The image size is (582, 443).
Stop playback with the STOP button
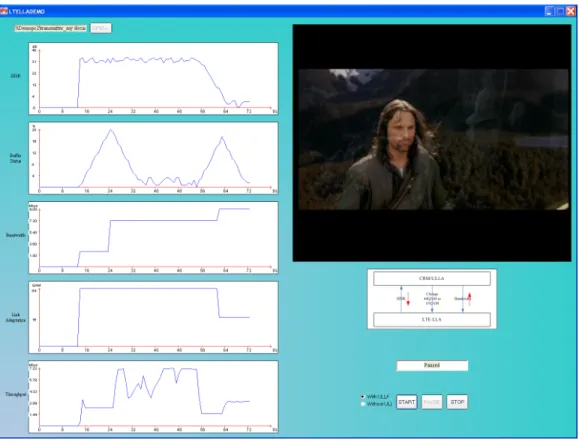[x=457, y=402]
